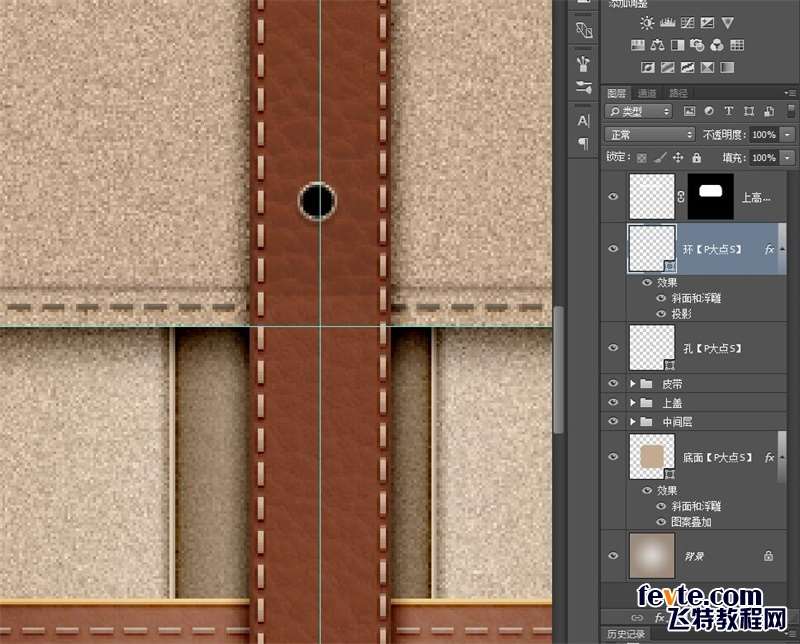This screenshot has height=644, width=800.
Task: Add a Posterize adjustment layer
Action: [x=667, y=67]
